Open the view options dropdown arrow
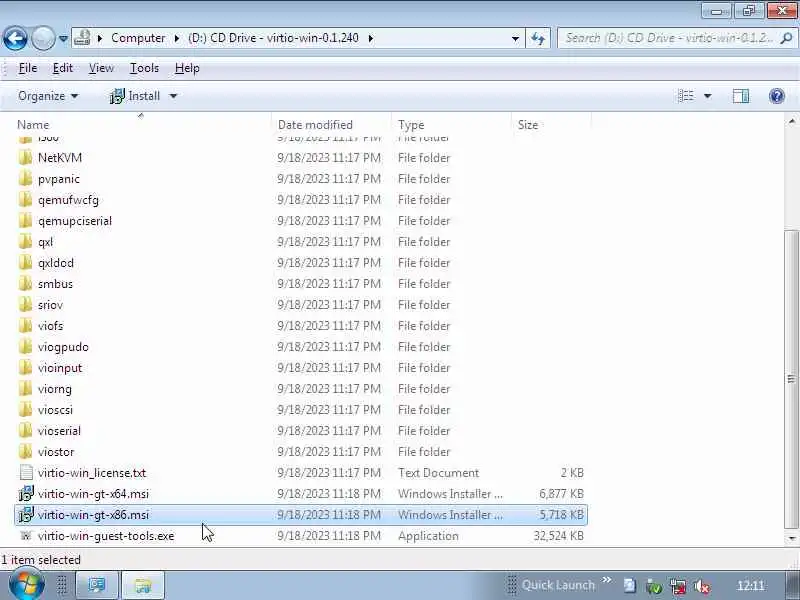Image resolution: width=800 pixels, height=600 pixels. (708, 96)
